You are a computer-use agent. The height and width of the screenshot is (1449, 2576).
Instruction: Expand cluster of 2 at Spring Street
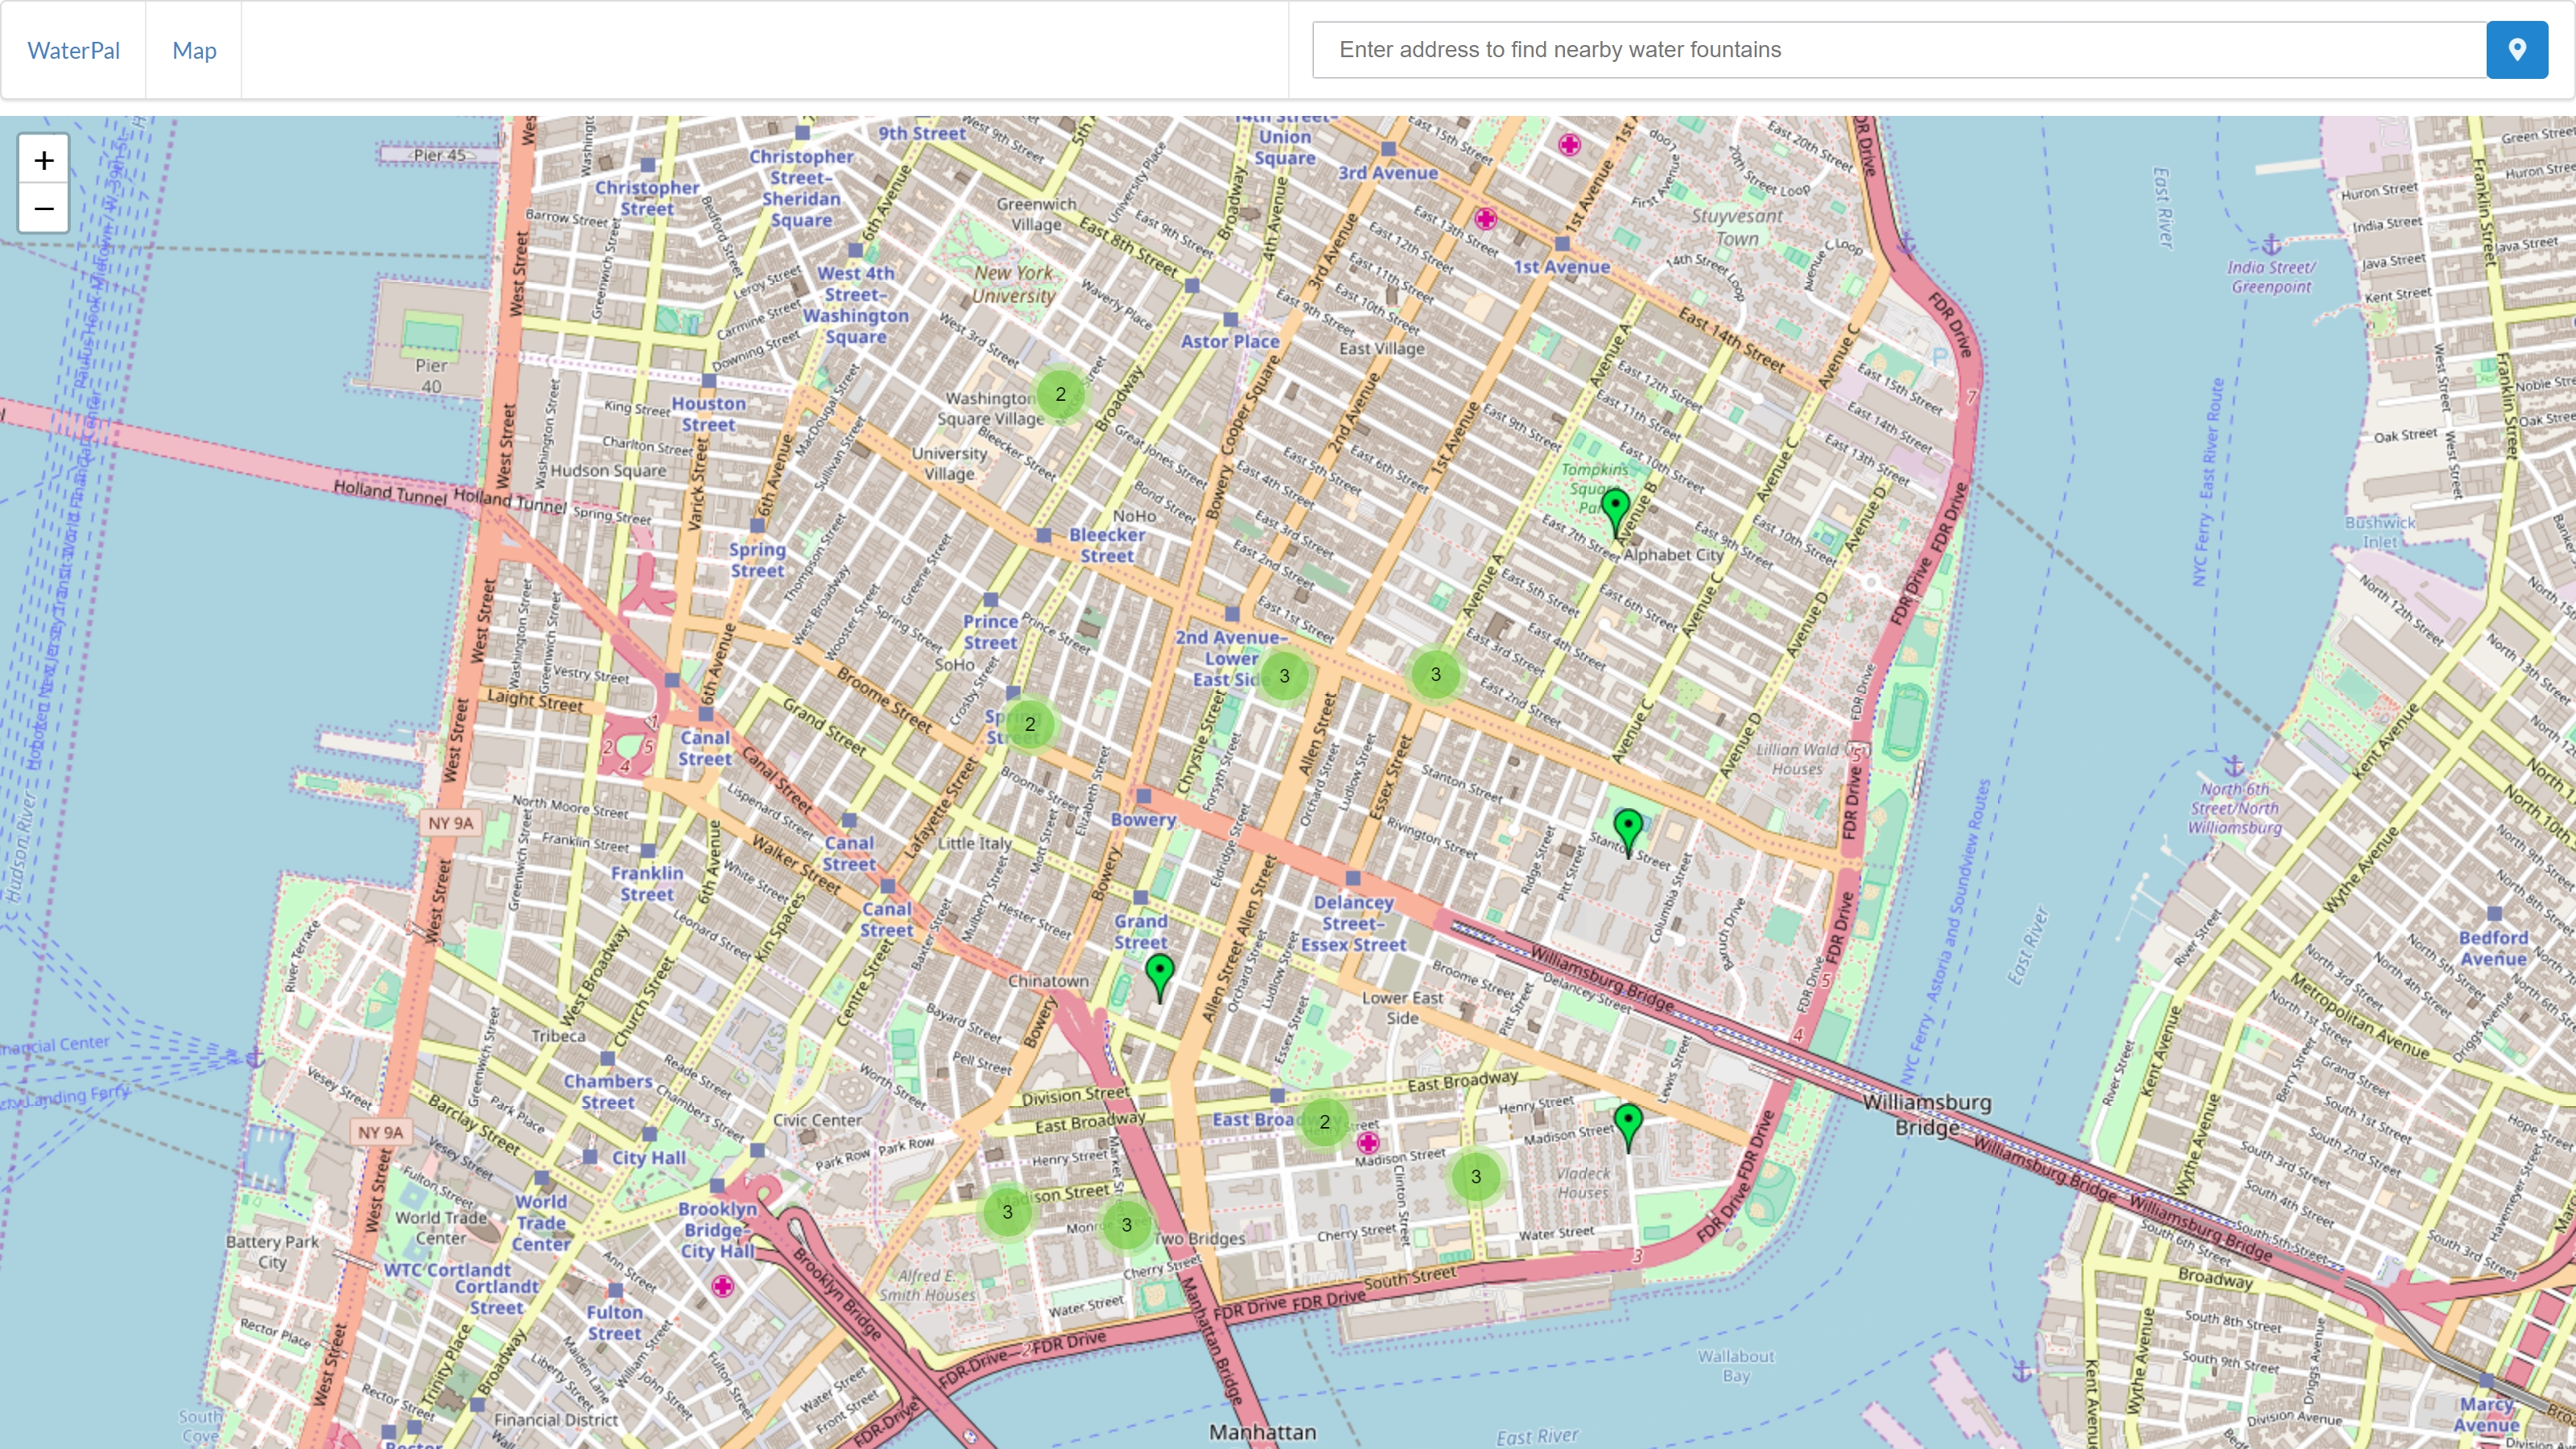[1030, 724]
